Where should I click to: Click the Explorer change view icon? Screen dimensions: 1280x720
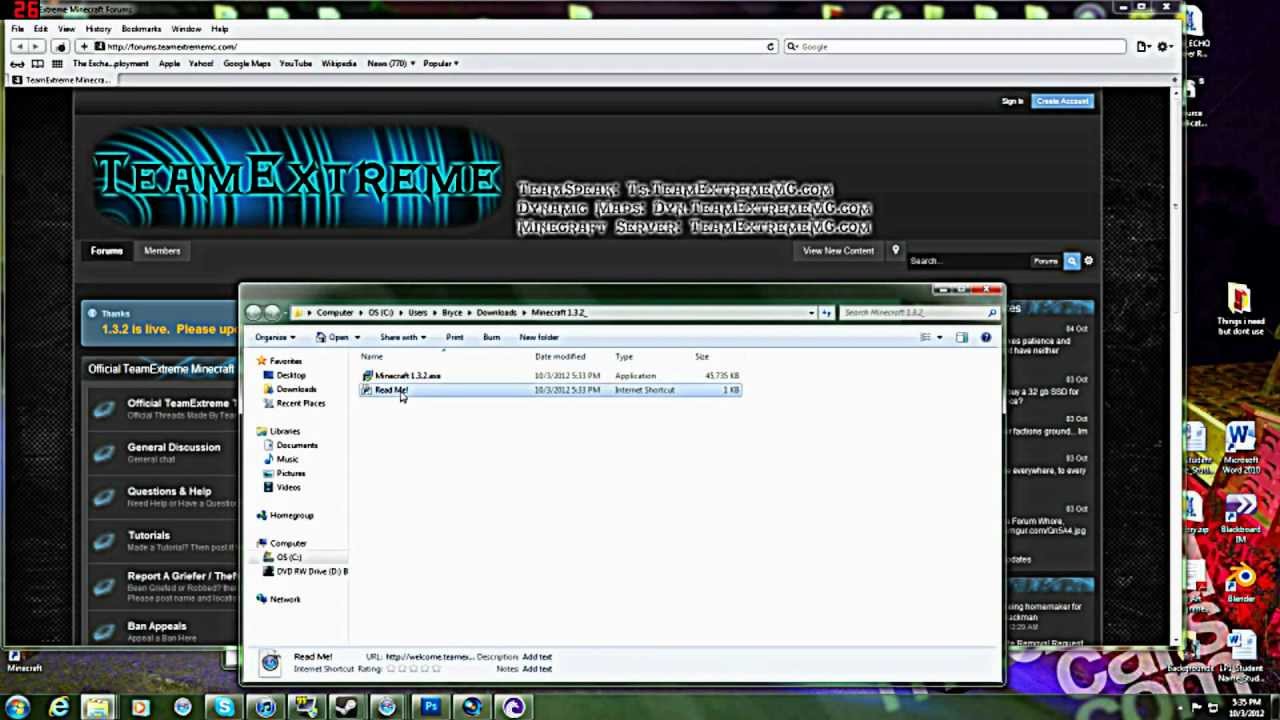(925, 337)
